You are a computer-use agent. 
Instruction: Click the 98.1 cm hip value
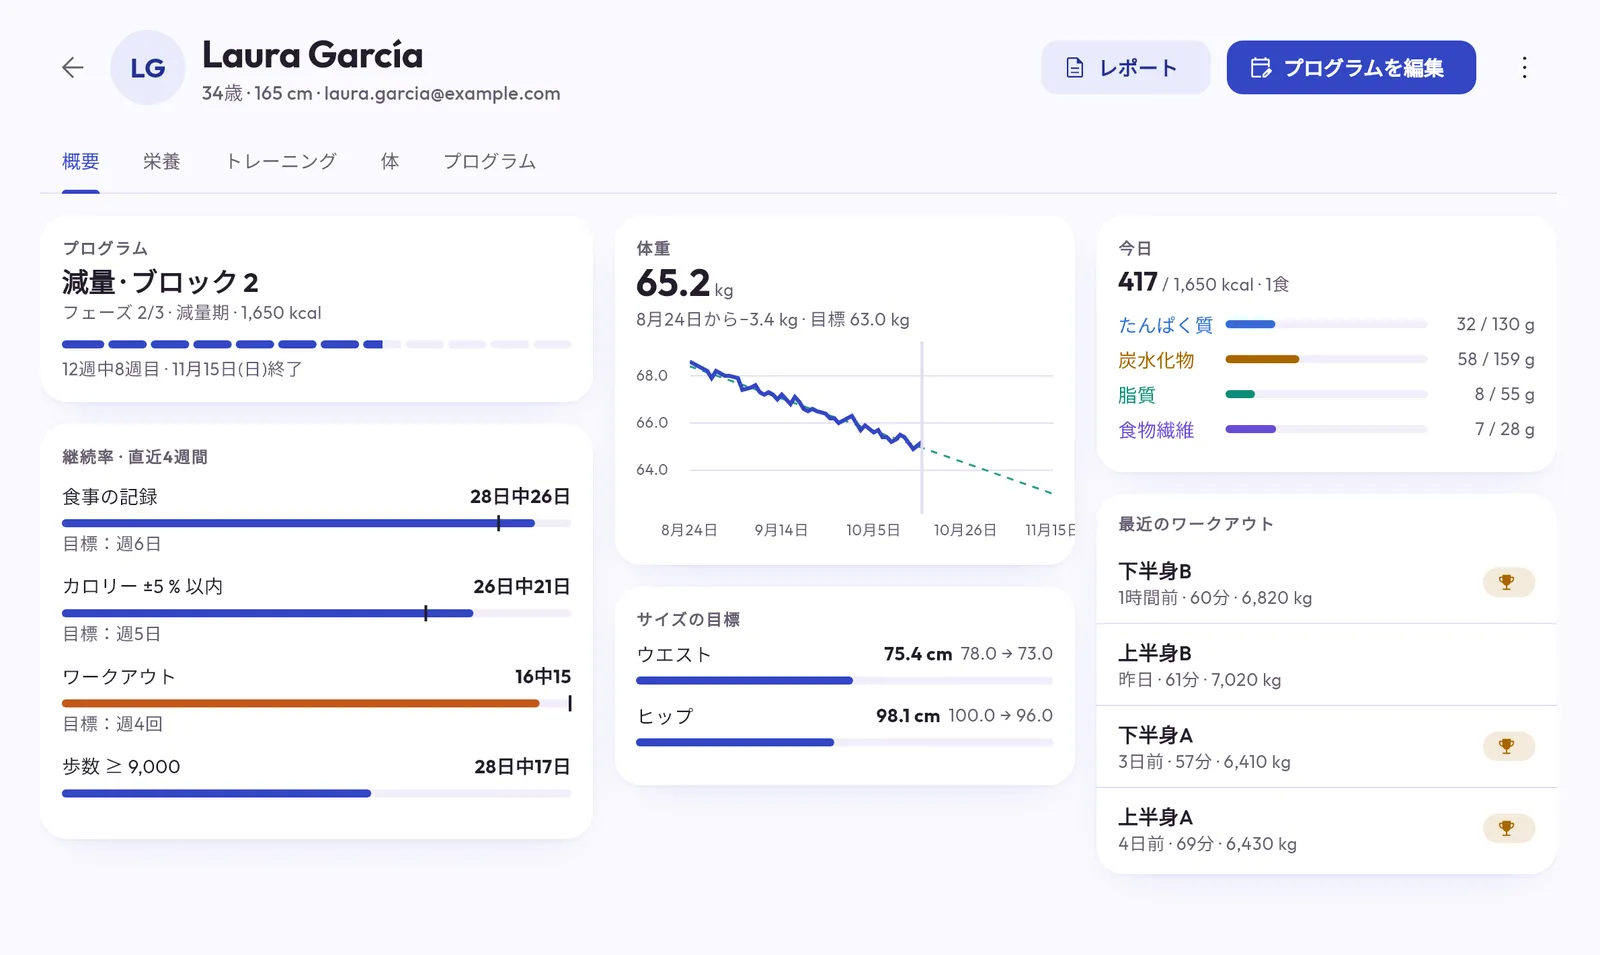point(908,716)
